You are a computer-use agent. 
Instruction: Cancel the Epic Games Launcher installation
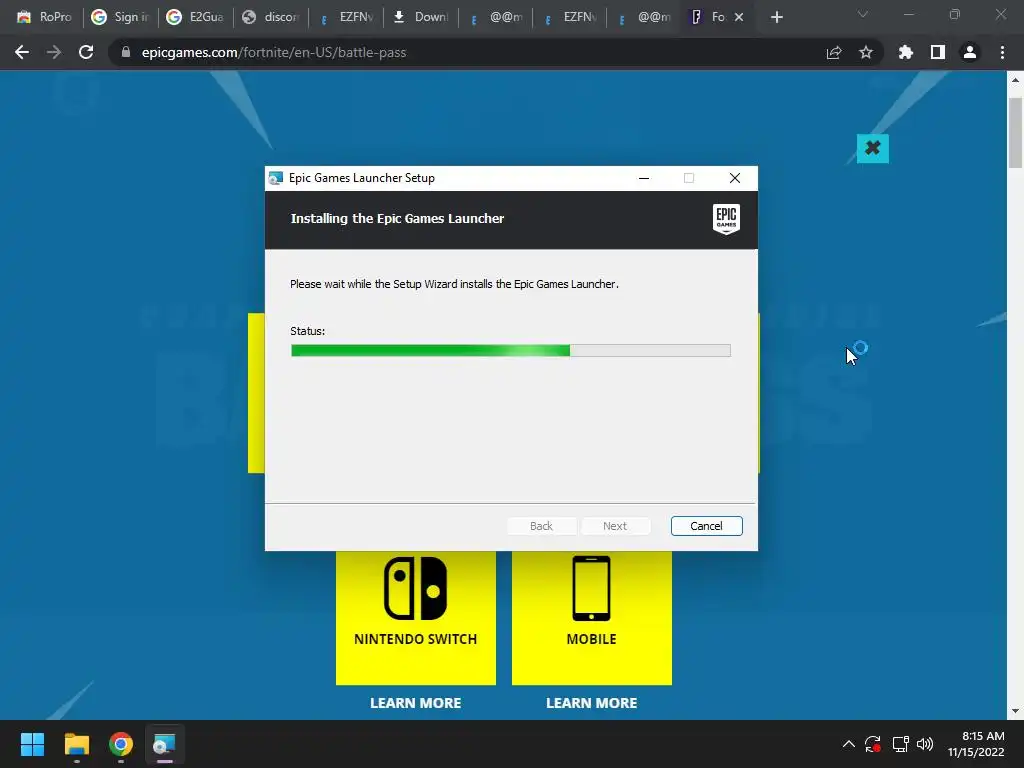706,526
